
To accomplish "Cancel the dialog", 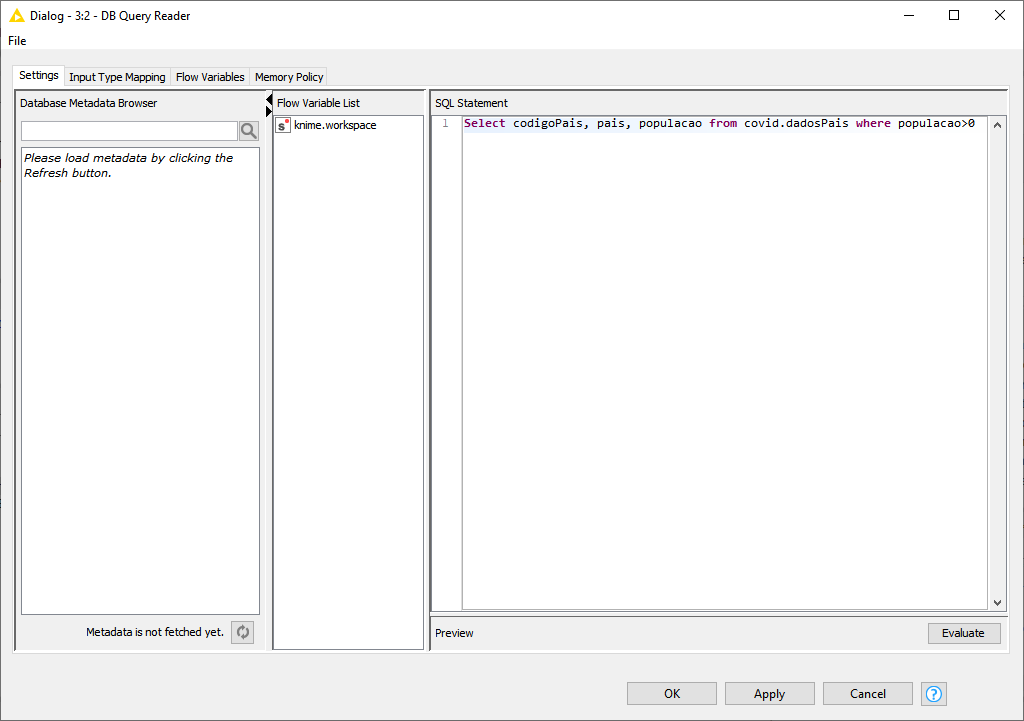I will (867, 694).
